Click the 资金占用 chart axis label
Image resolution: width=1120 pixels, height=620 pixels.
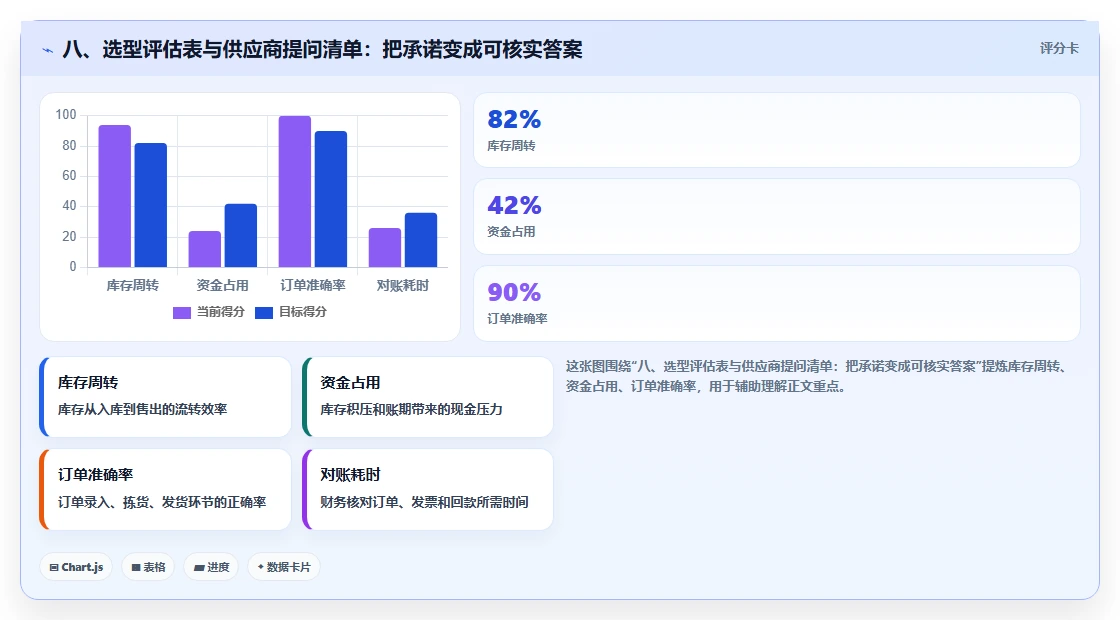pos(223,286)
